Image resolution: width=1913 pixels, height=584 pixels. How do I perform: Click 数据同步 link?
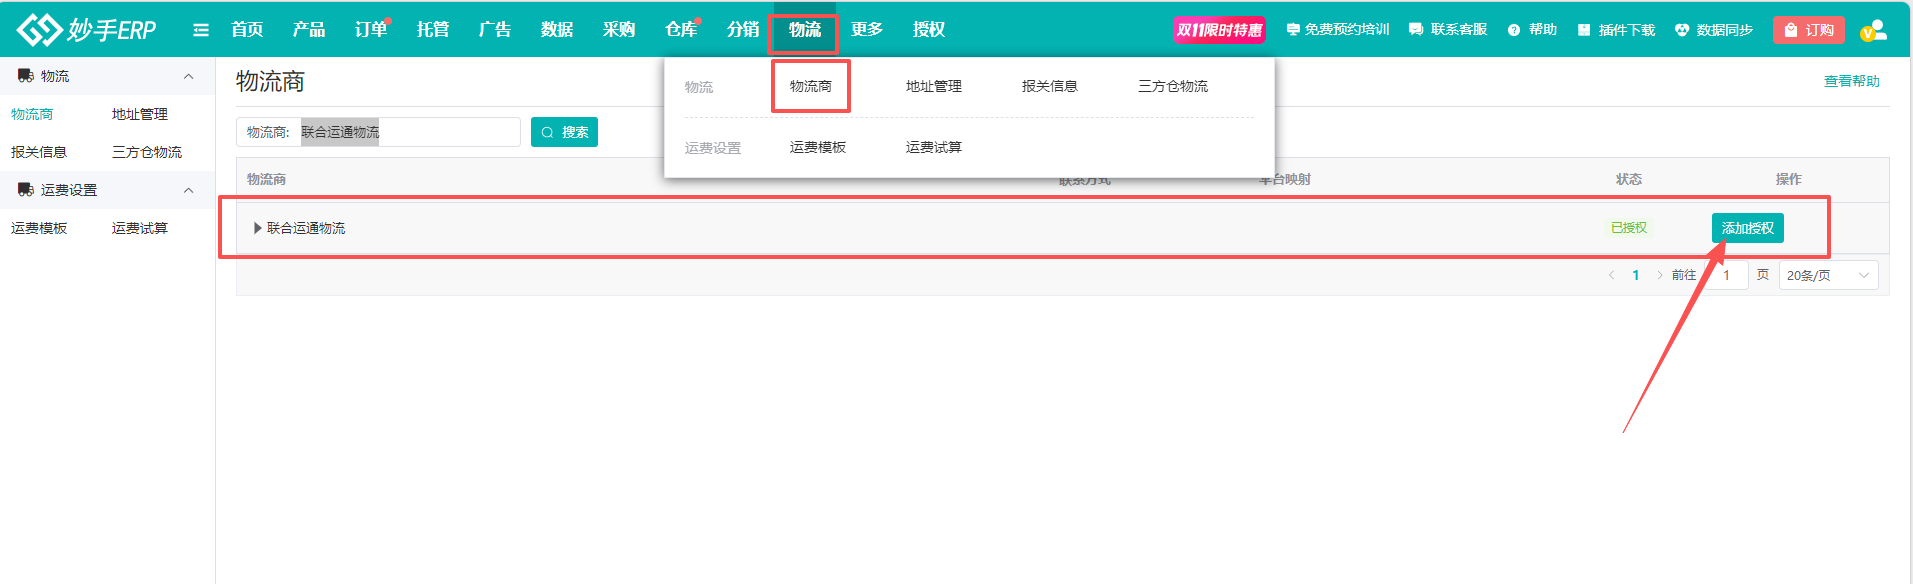(1714, 30)
